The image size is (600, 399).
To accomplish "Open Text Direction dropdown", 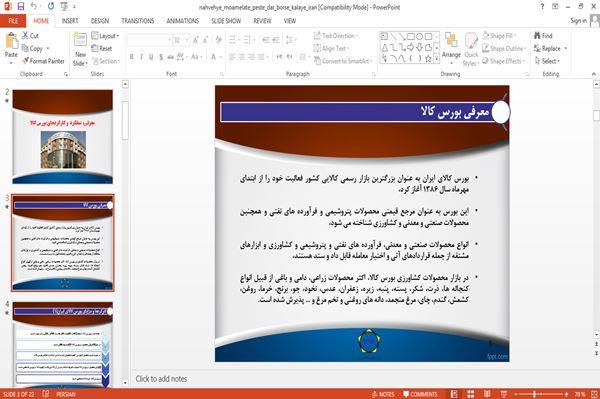I will point(336,36).
